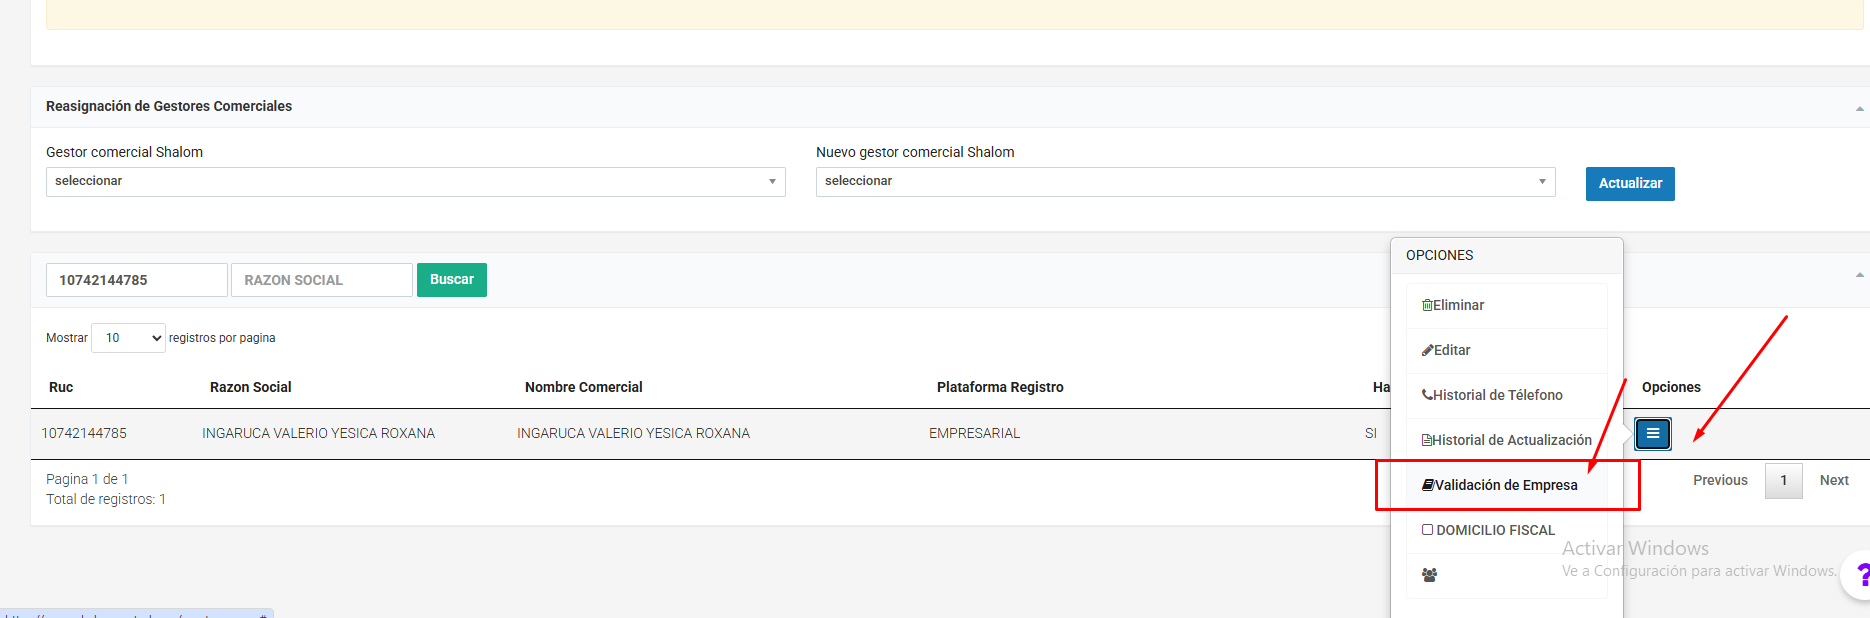This screenshot has width=1870, height=618.
Task: Toggle the DOMICILIO FISCAL checkbox
Action: pos(1428,530)
